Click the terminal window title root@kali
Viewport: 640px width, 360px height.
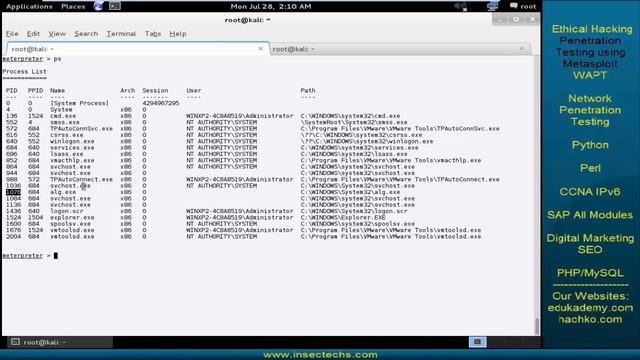point(247,20)
